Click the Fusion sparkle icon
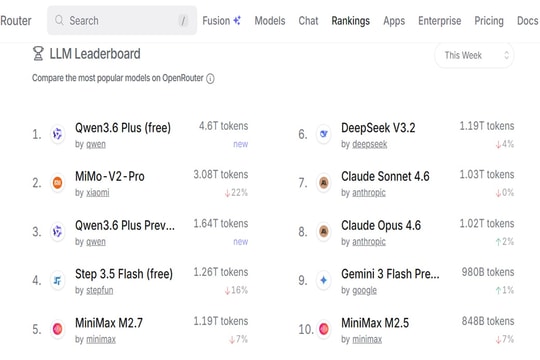 (237, 21)
